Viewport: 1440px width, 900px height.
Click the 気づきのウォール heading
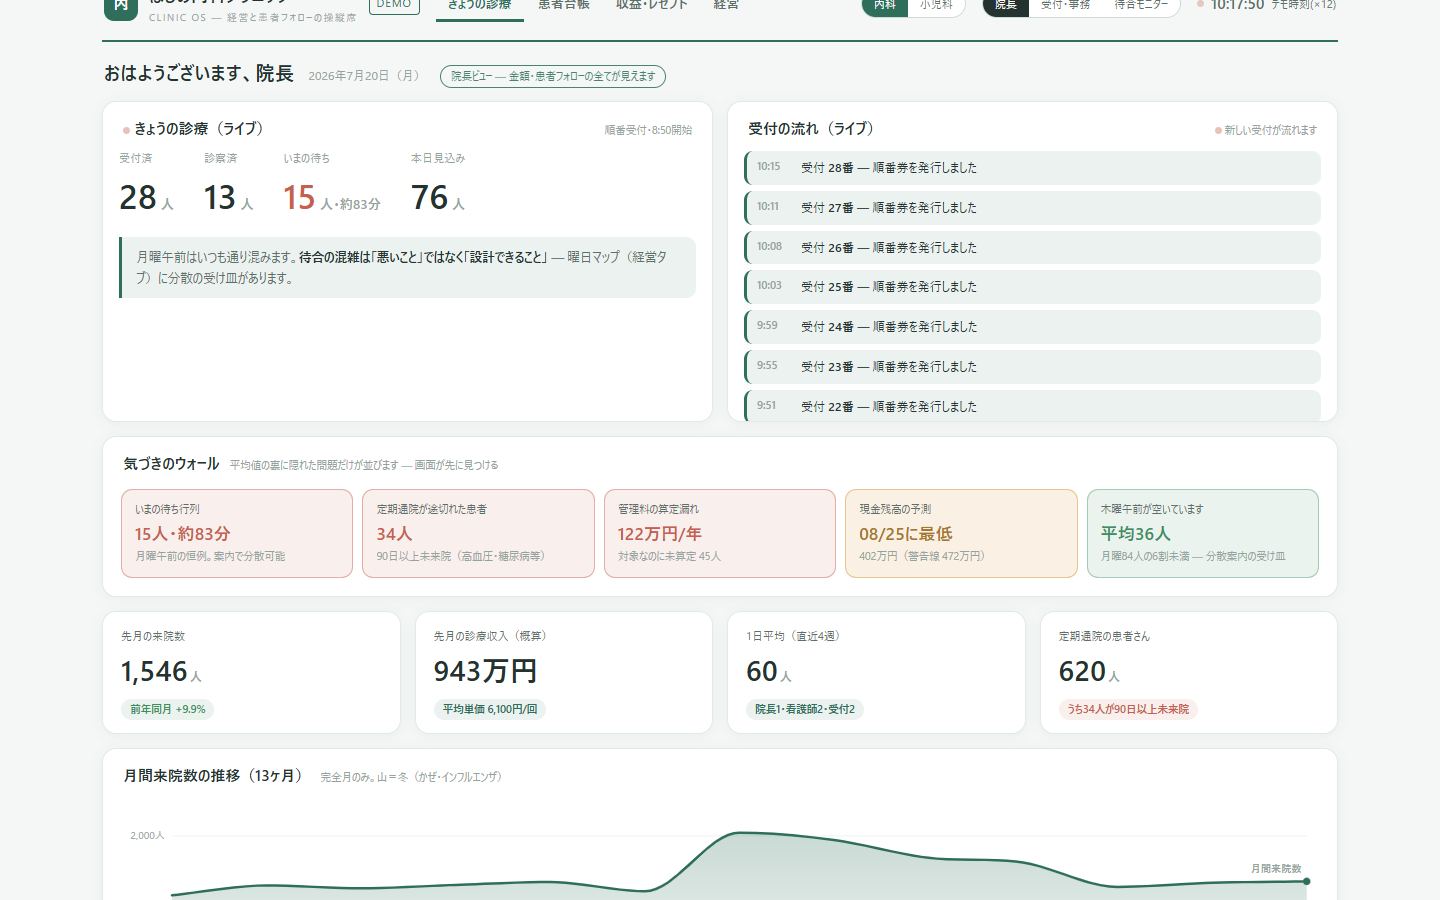point(171,464)
